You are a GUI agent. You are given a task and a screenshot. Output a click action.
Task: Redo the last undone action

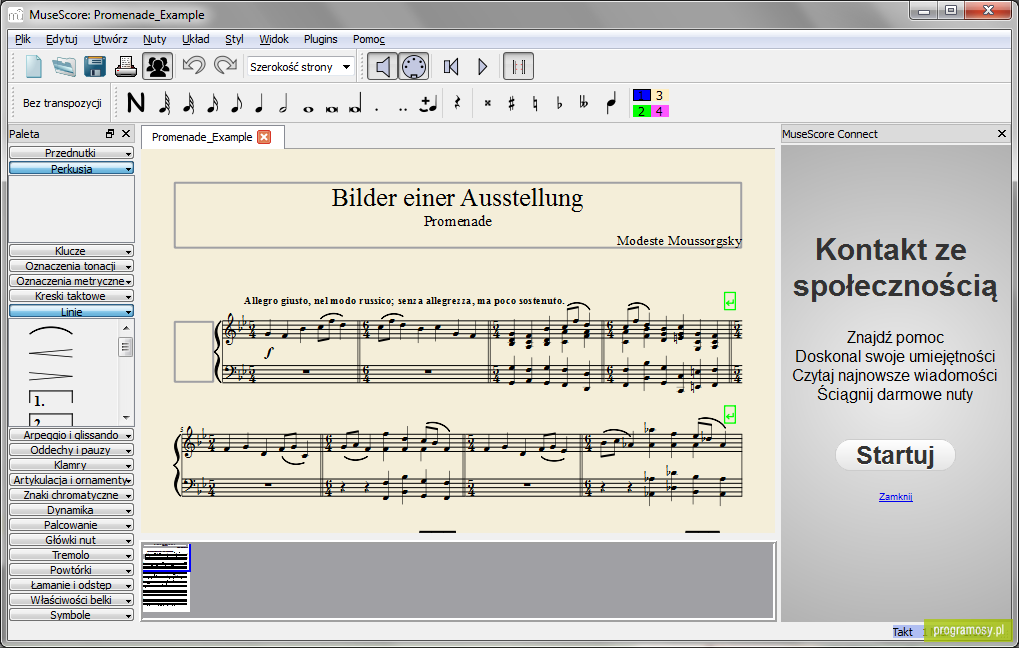(x=226, y=66)
